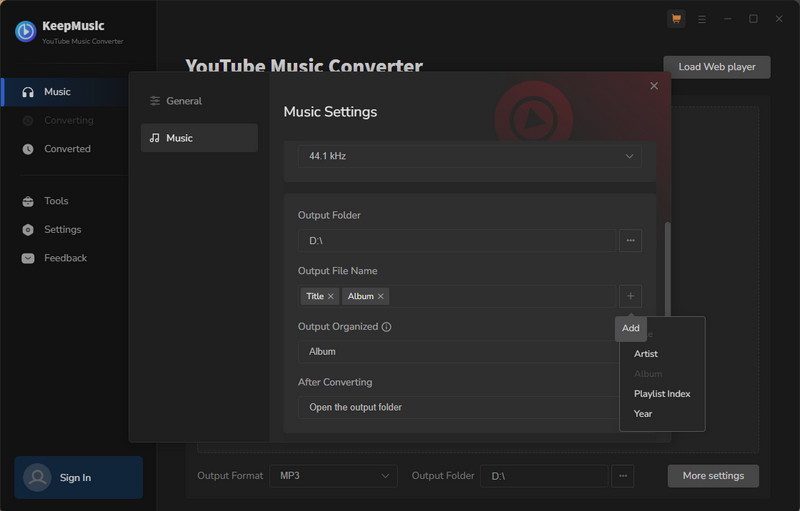Close the Music Settings dialog
The height and width of the screenshot is (511, 800).
pos(654,86)
